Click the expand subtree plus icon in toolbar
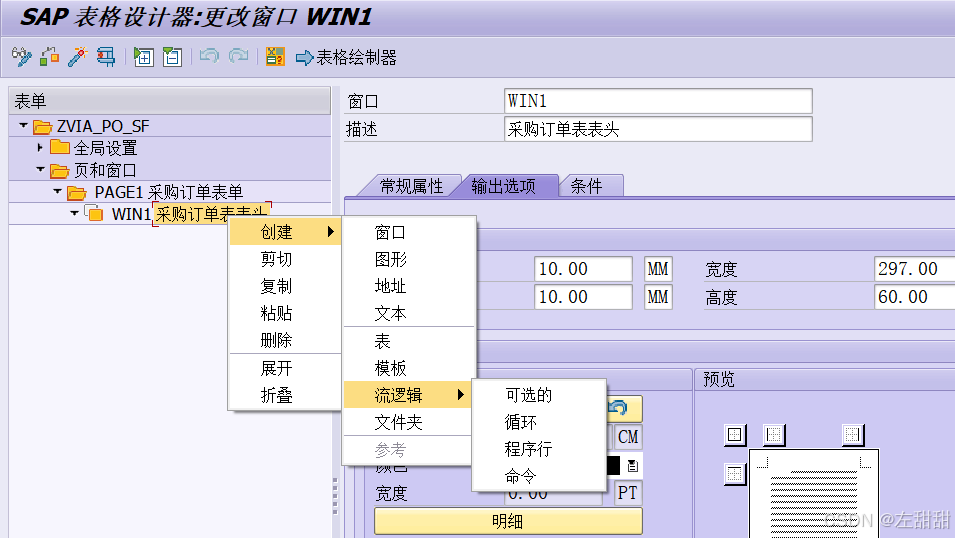Screen dimensions: 955x538 (144, 57)
